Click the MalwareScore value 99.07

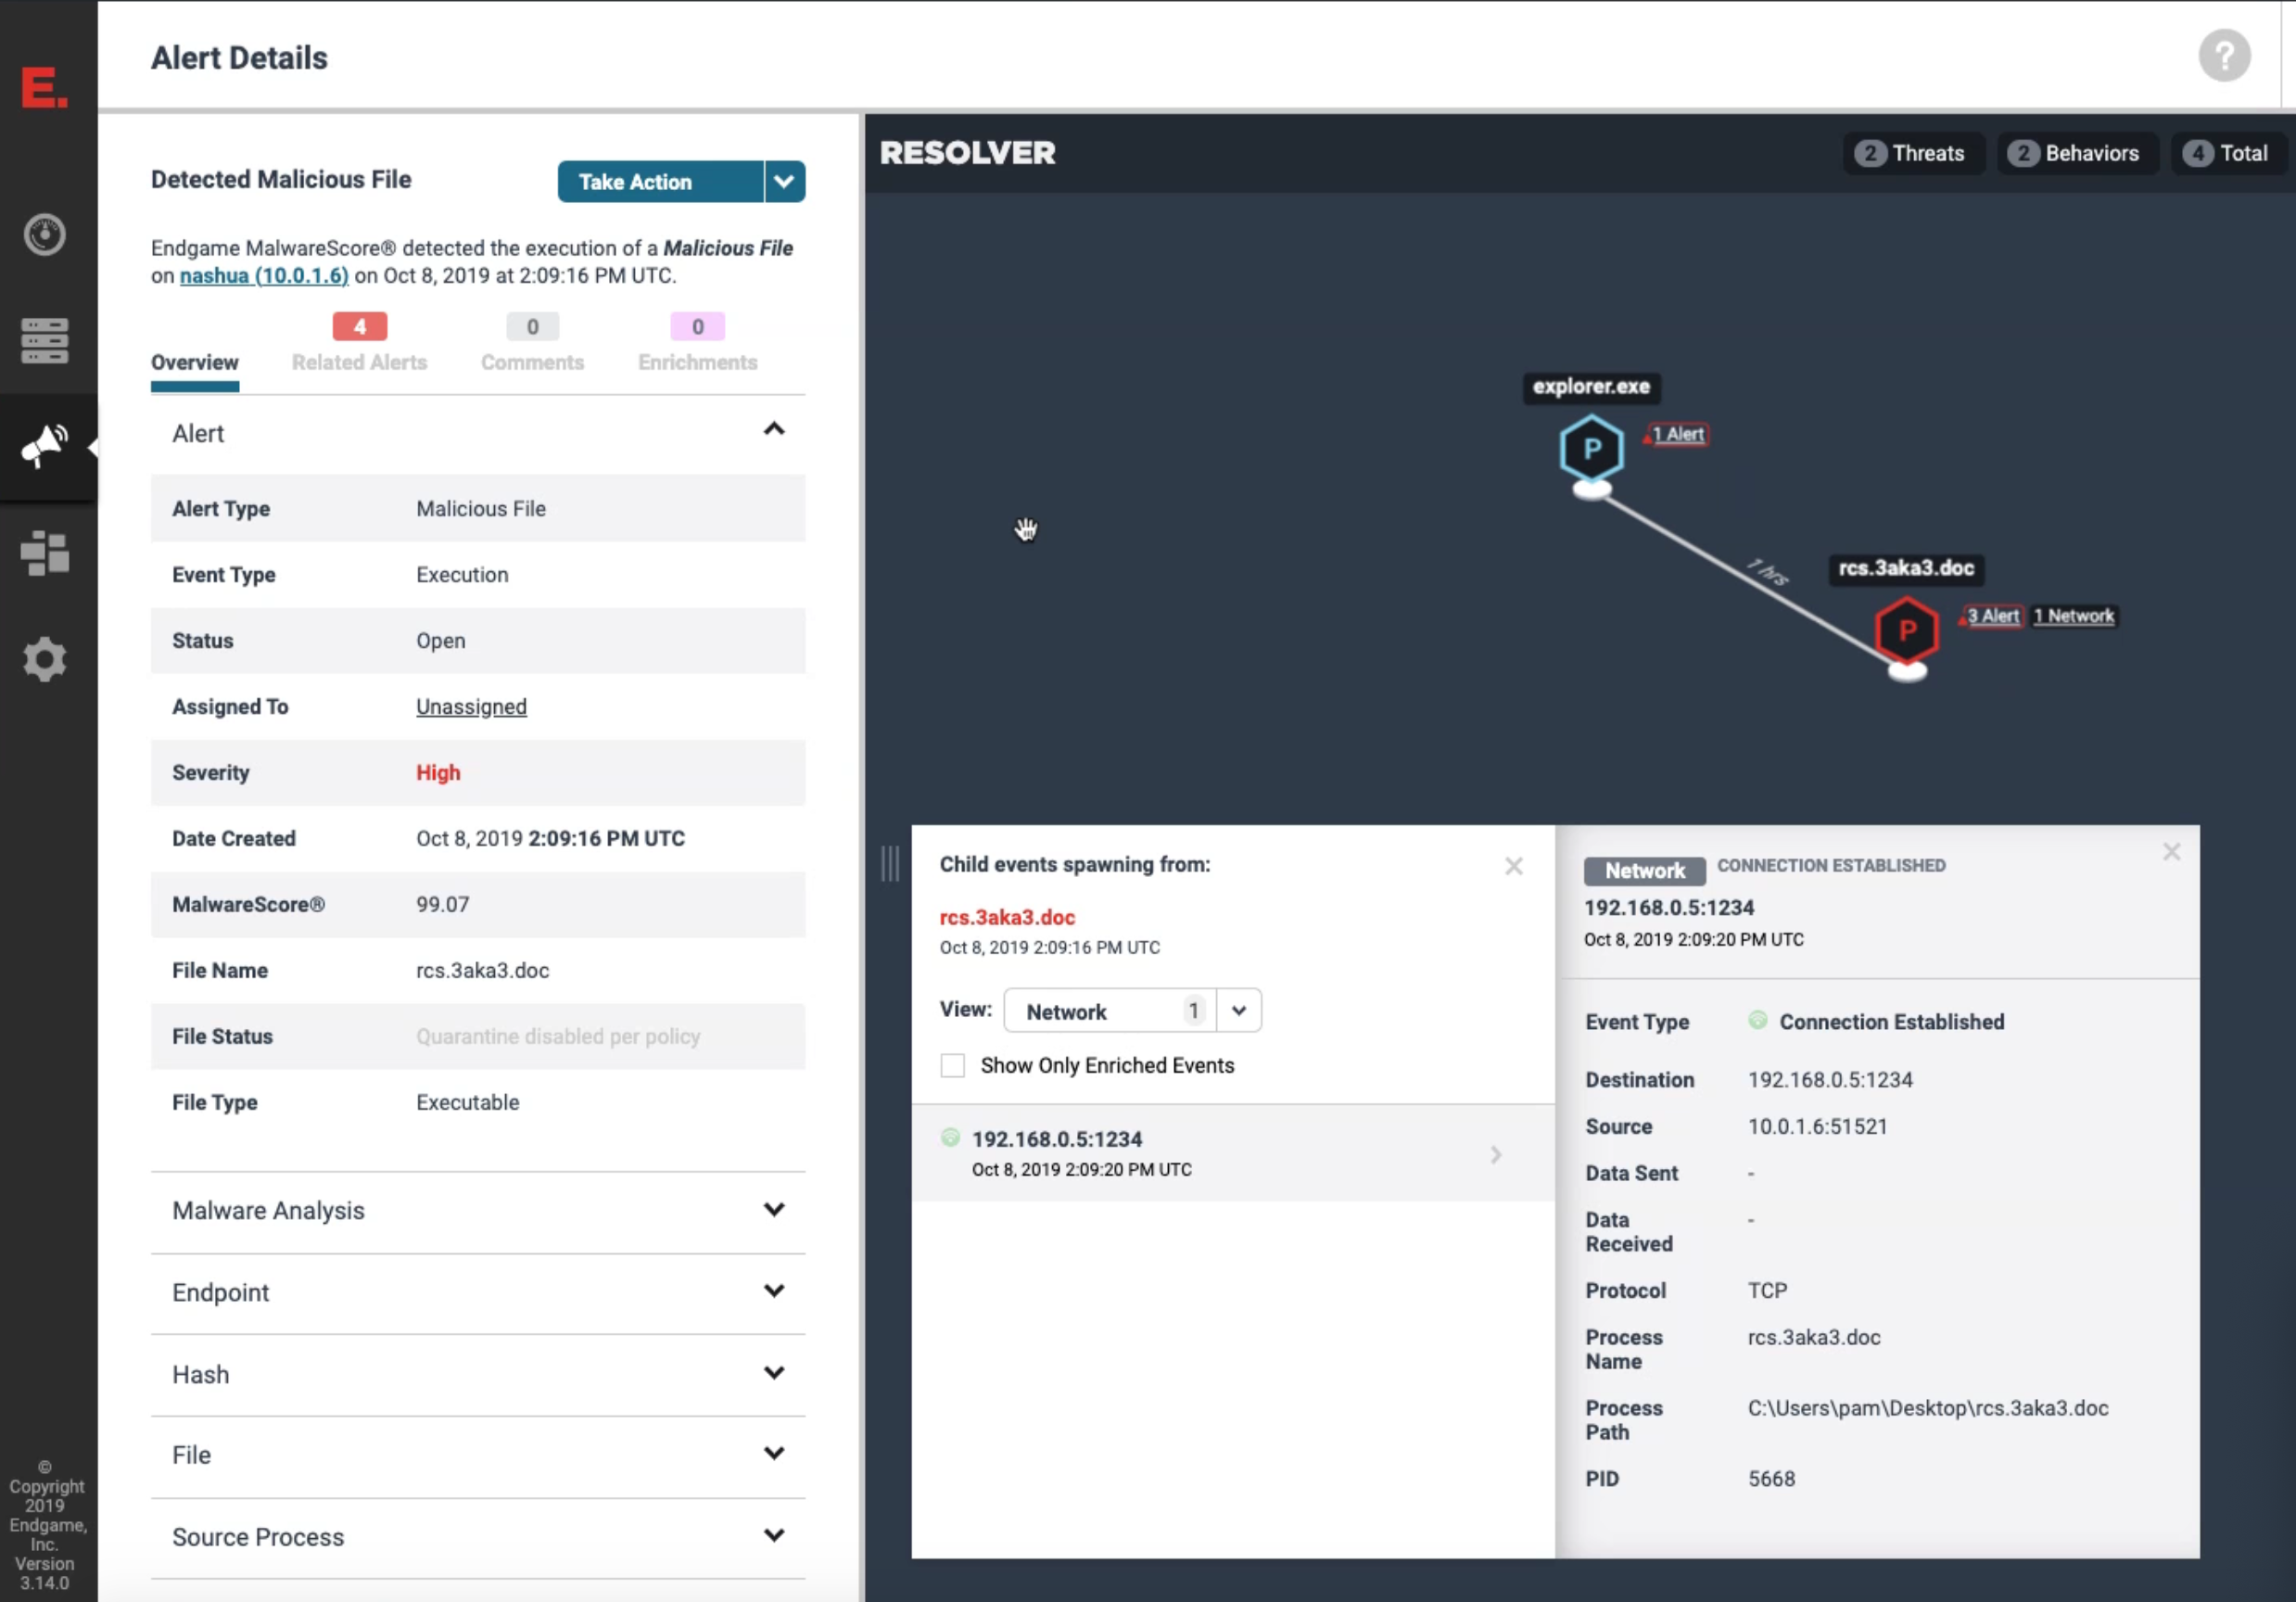pos(443,905)
